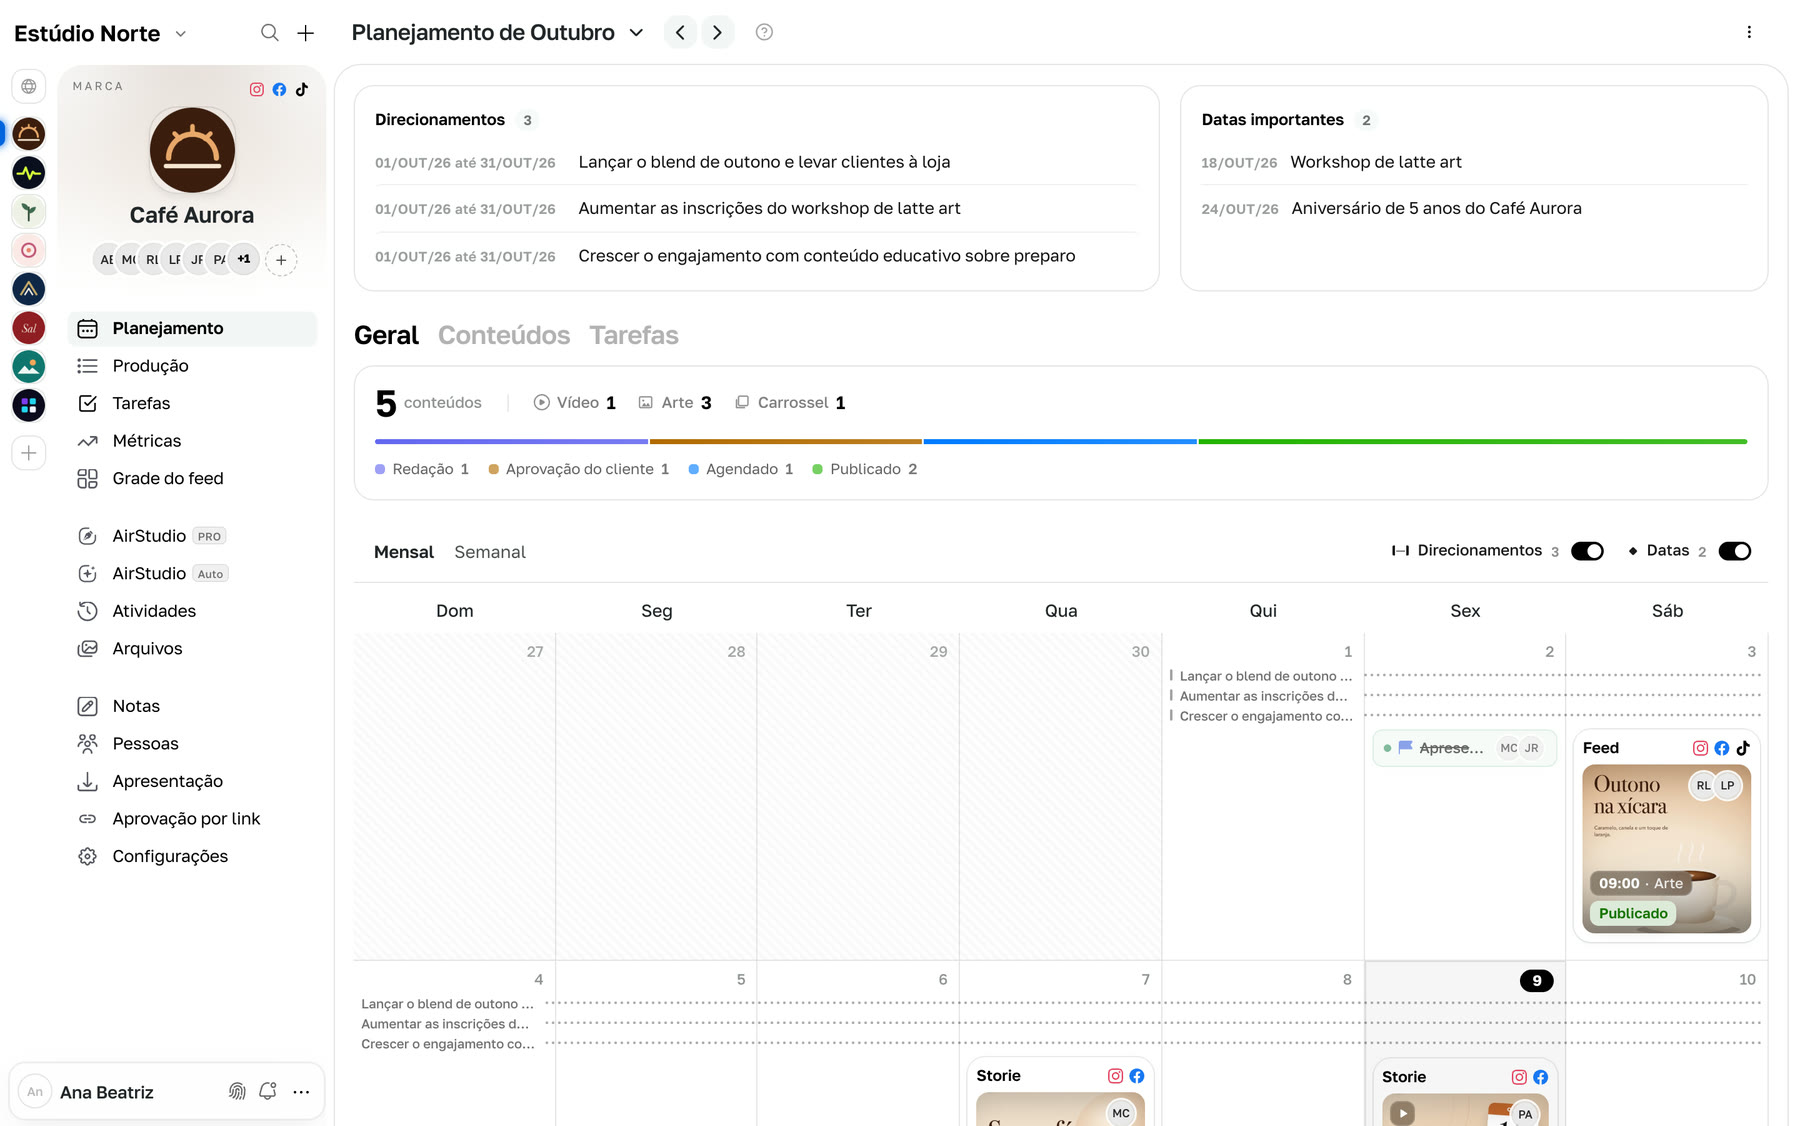The height and width of the screenshot is (1126, 1800).
Task: Open the three-dot options menu top right
Action: (x=1749, y=32)
